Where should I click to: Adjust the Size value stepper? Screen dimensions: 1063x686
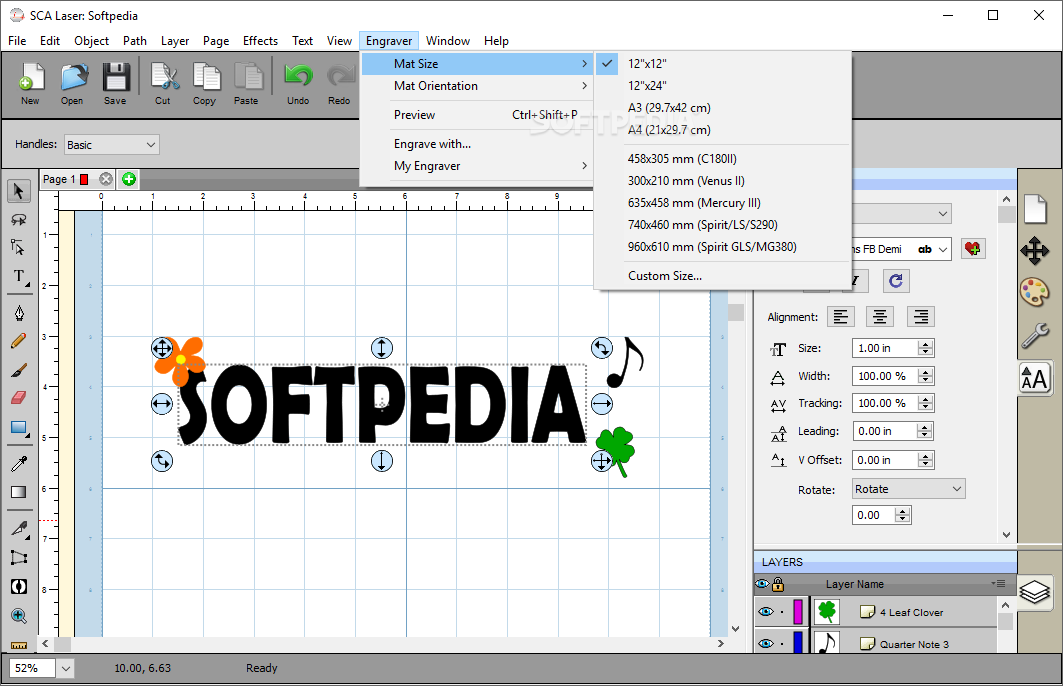pos(925,348)
